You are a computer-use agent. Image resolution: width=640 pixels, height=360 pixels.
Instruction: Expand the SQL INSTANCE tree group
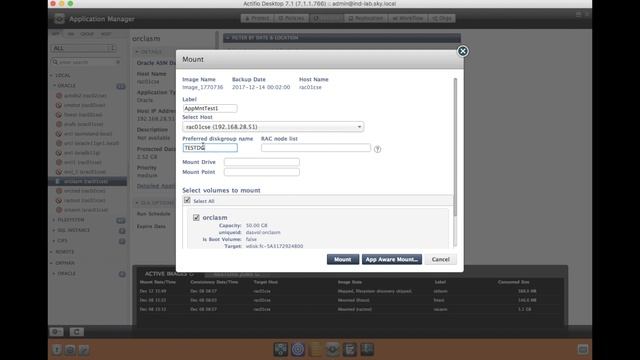click(x=54, y=230)
